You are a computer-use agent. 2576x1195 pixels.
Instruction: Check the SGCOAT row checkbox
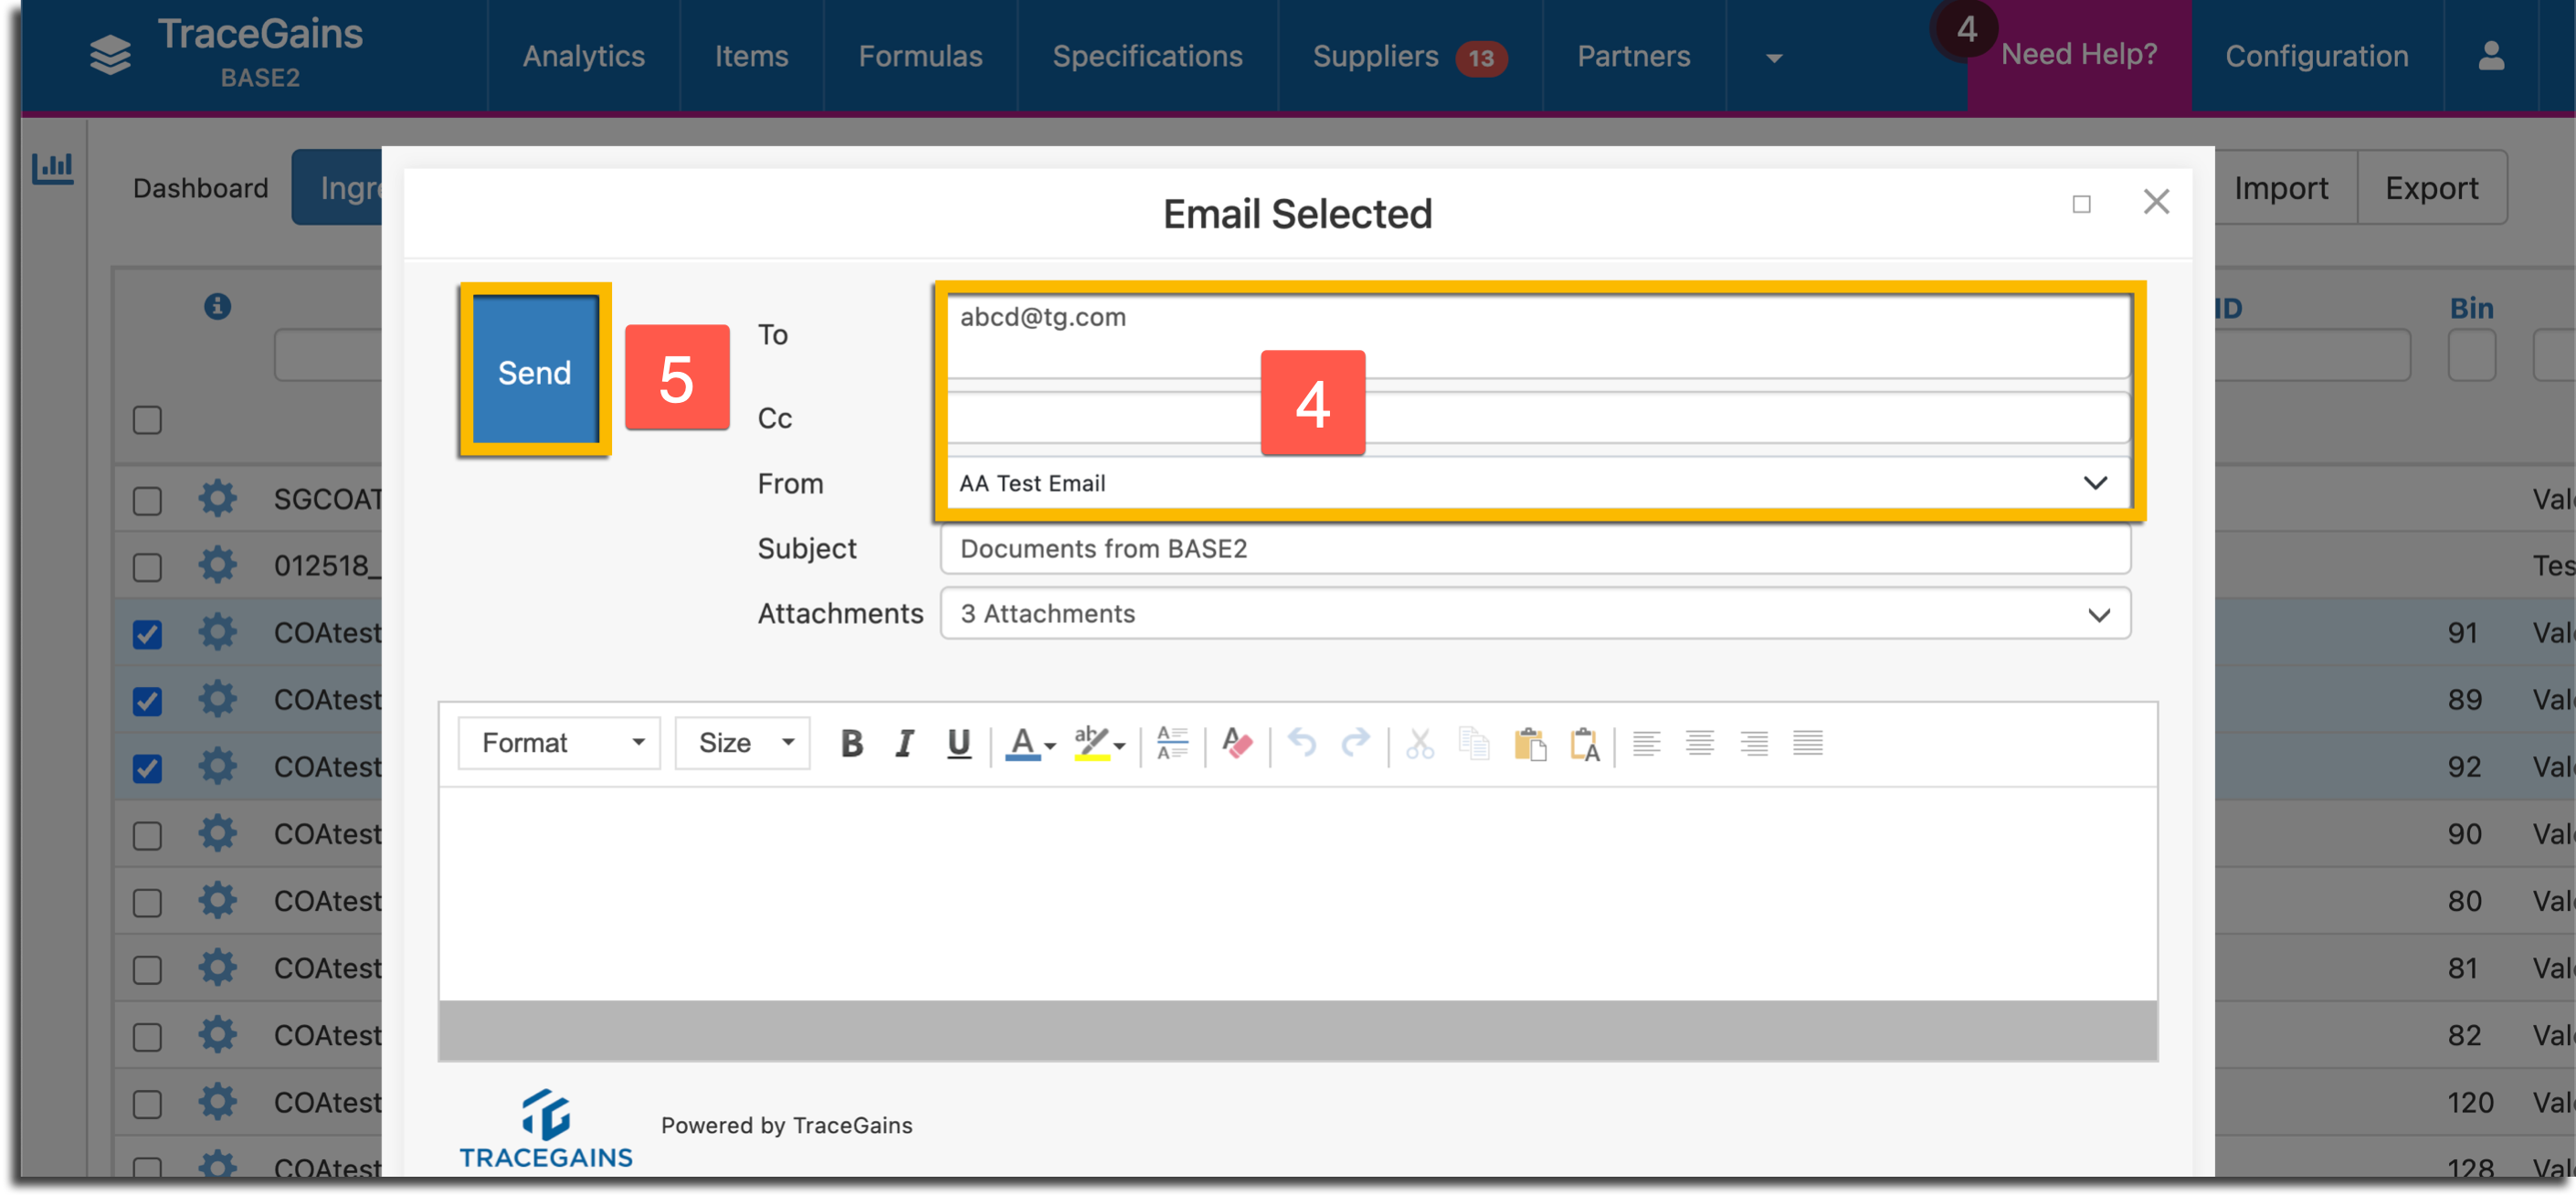point(147,500)
